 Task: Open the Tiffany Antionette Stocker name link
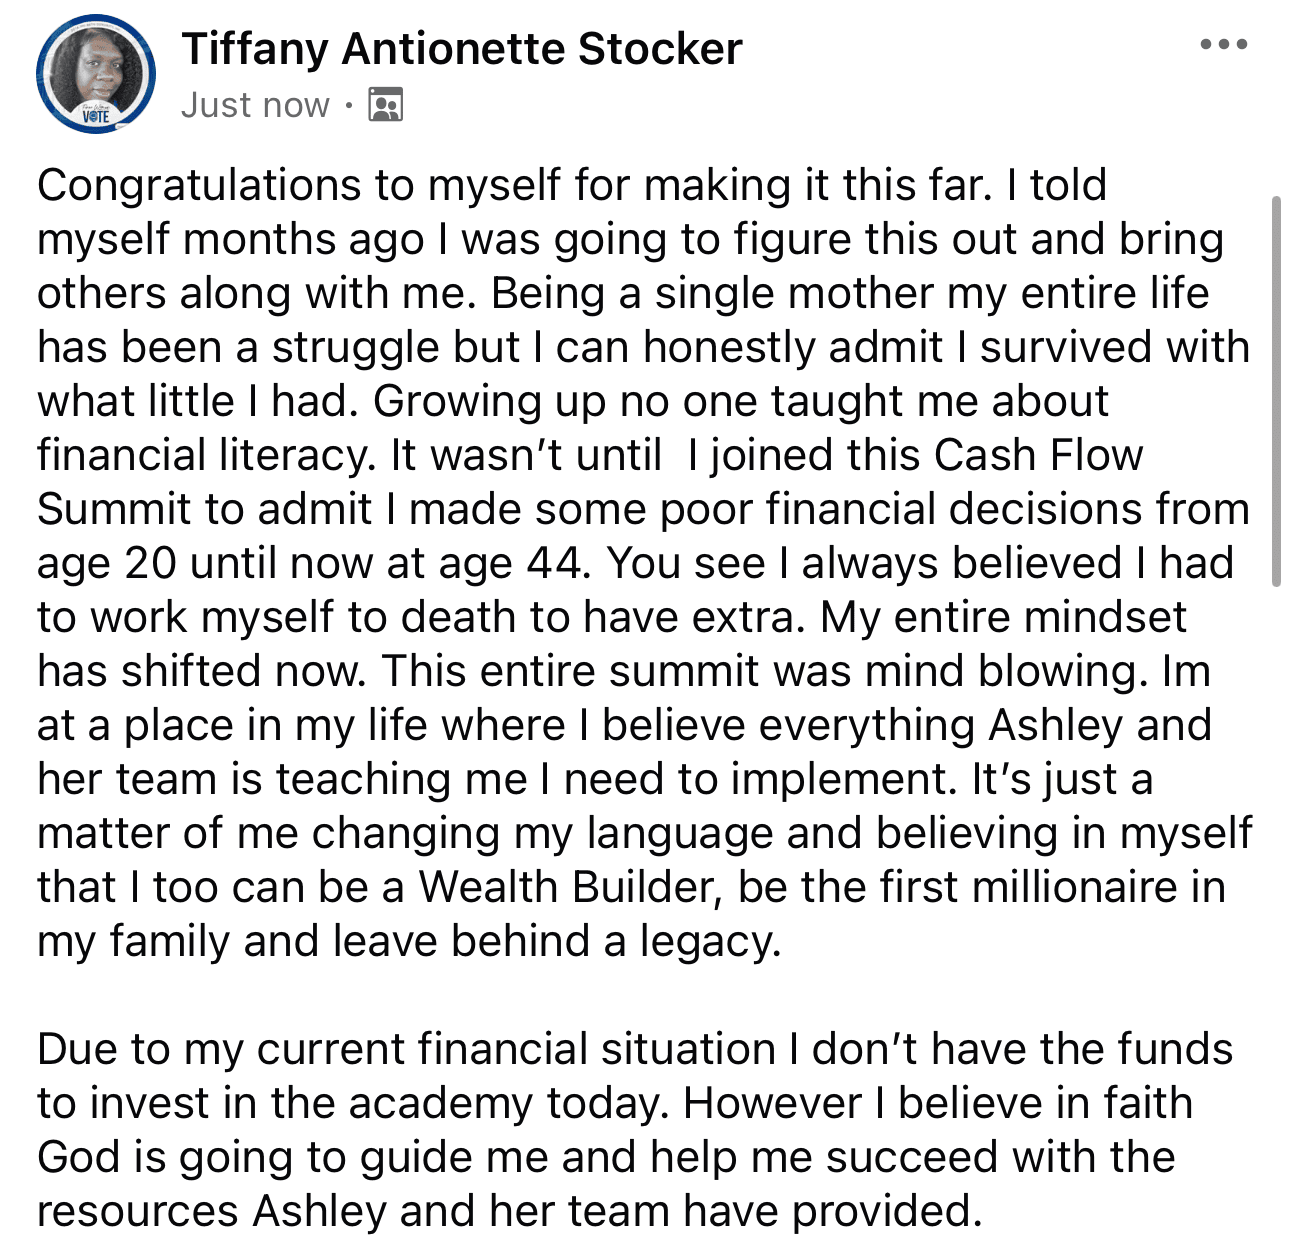461,49
